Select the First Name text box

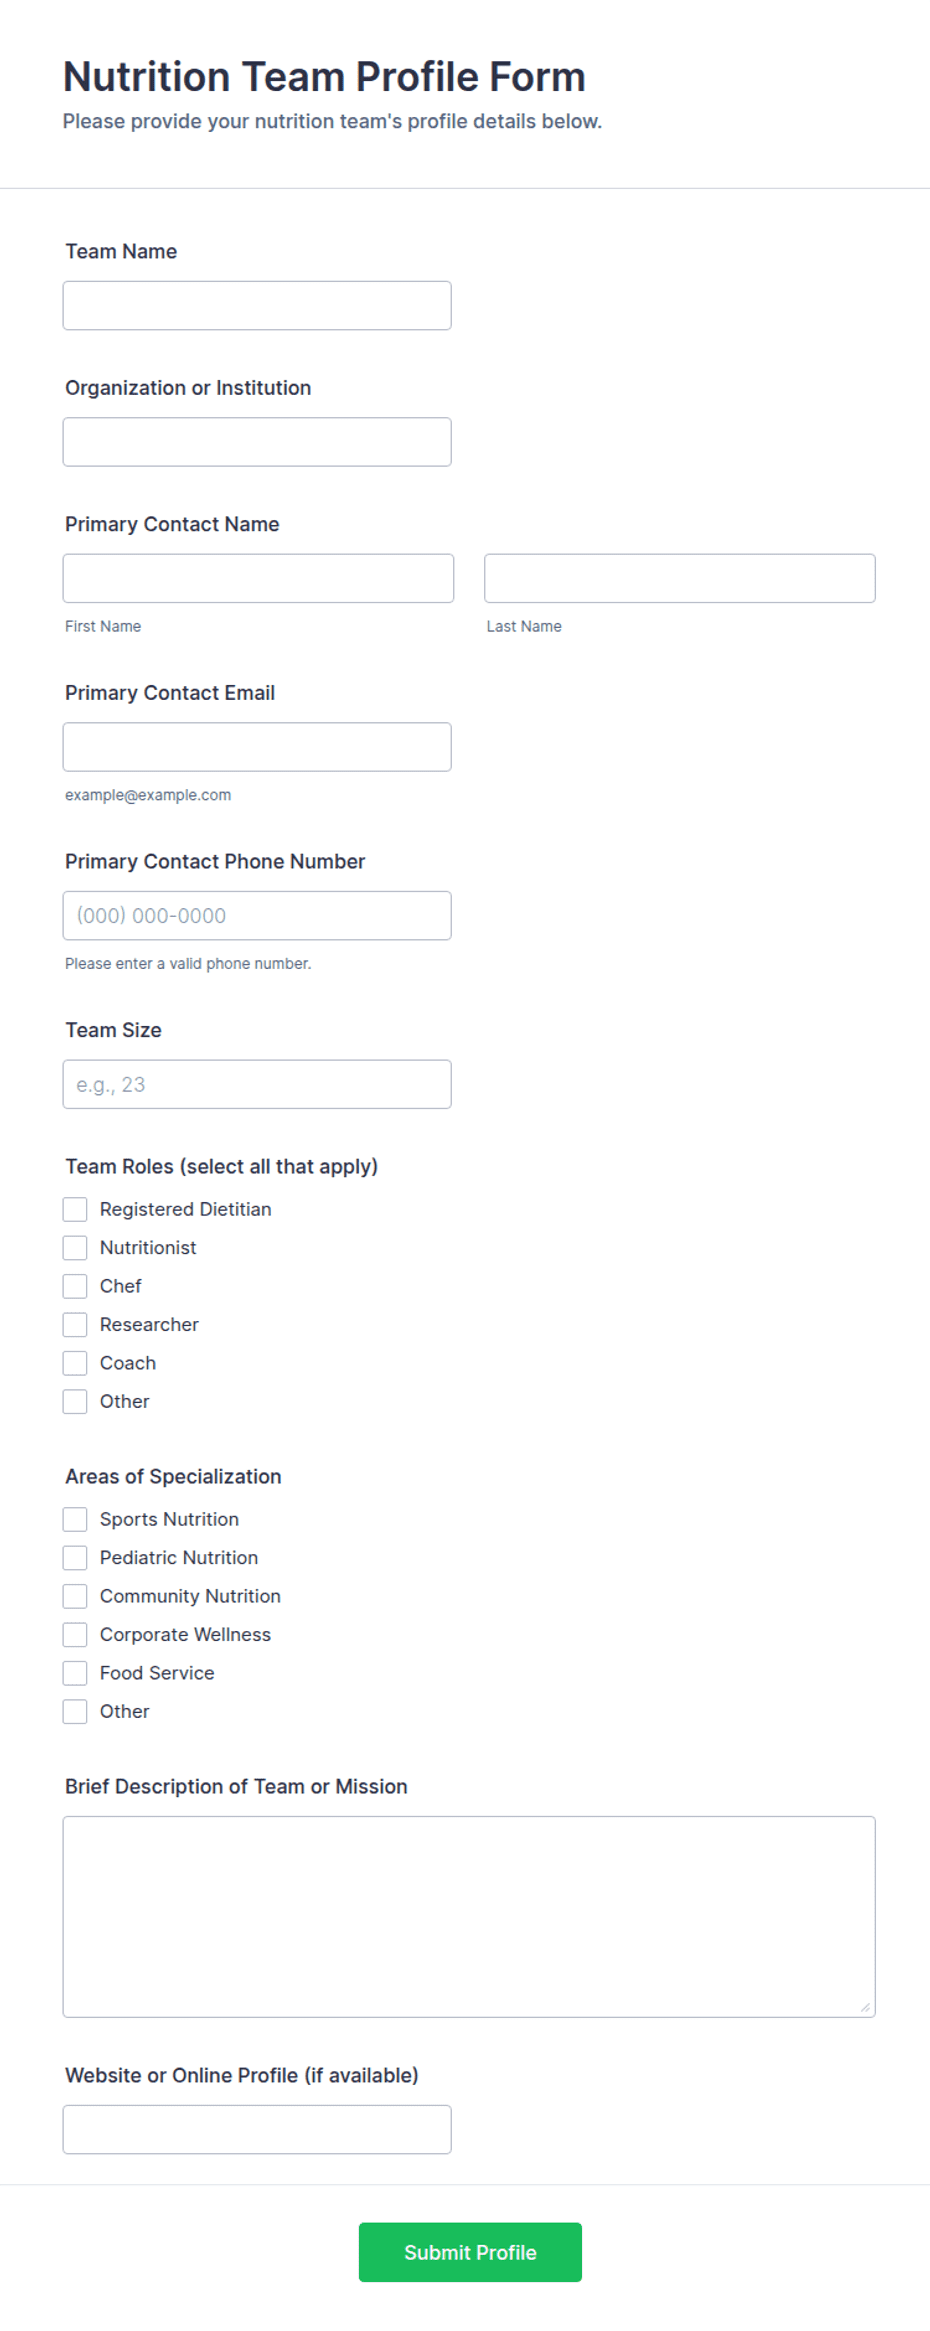click(258, 578)
